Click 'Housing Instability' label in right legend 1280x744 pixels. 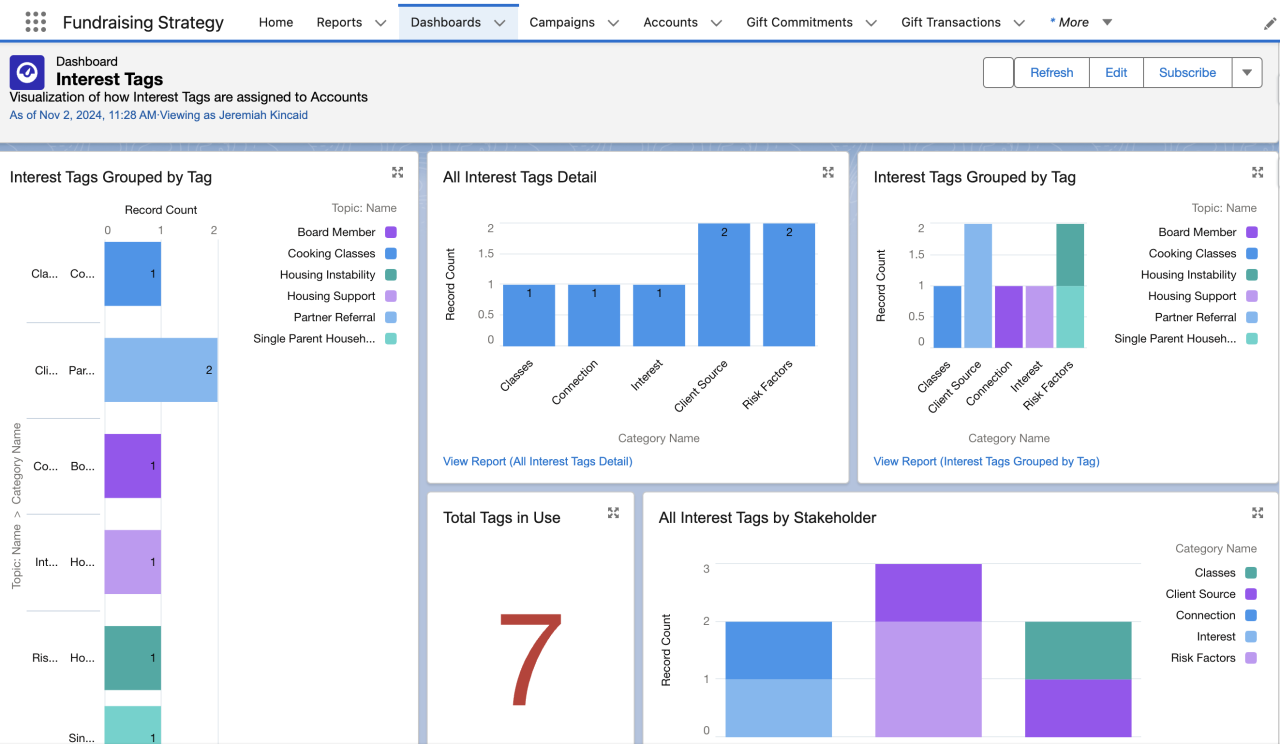pos(1189,275)
